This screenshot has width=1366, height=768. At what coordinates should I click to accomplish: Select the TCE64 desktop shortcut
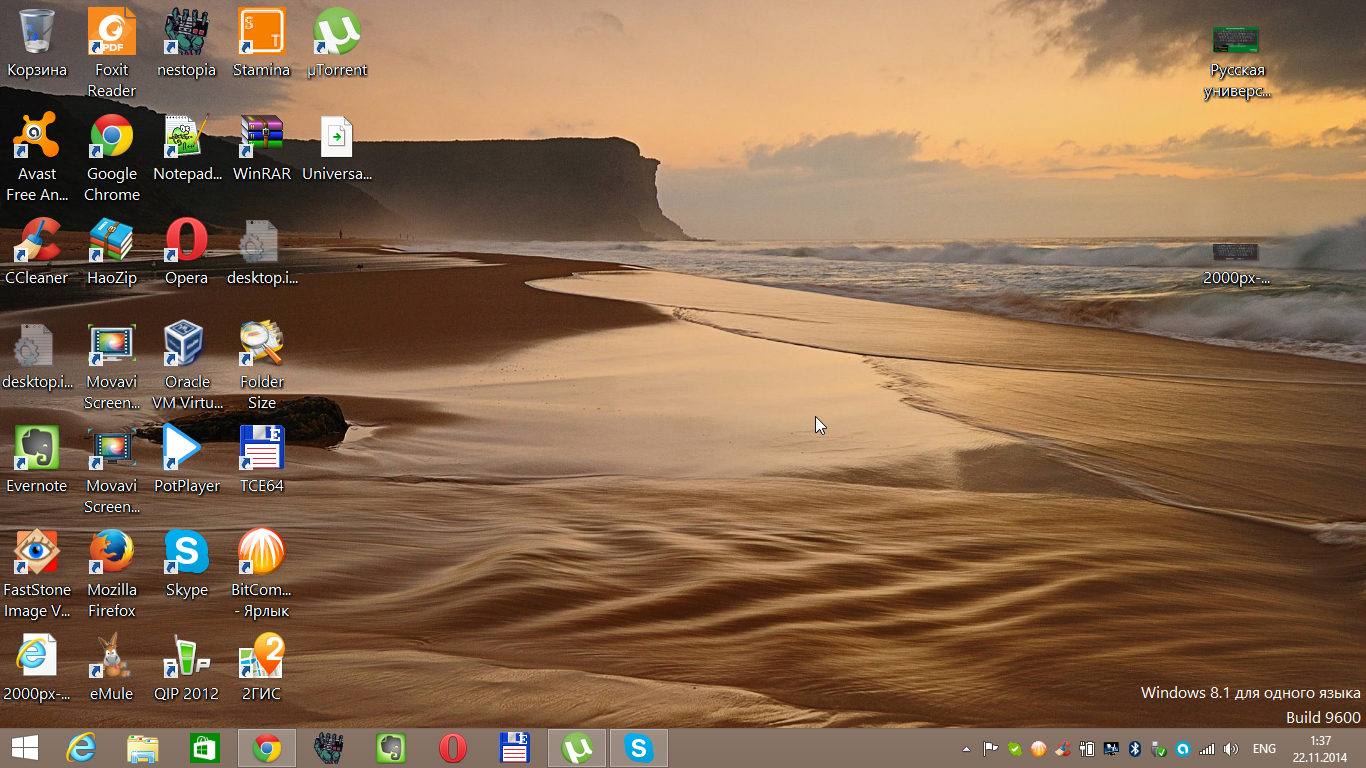point(262,460)
